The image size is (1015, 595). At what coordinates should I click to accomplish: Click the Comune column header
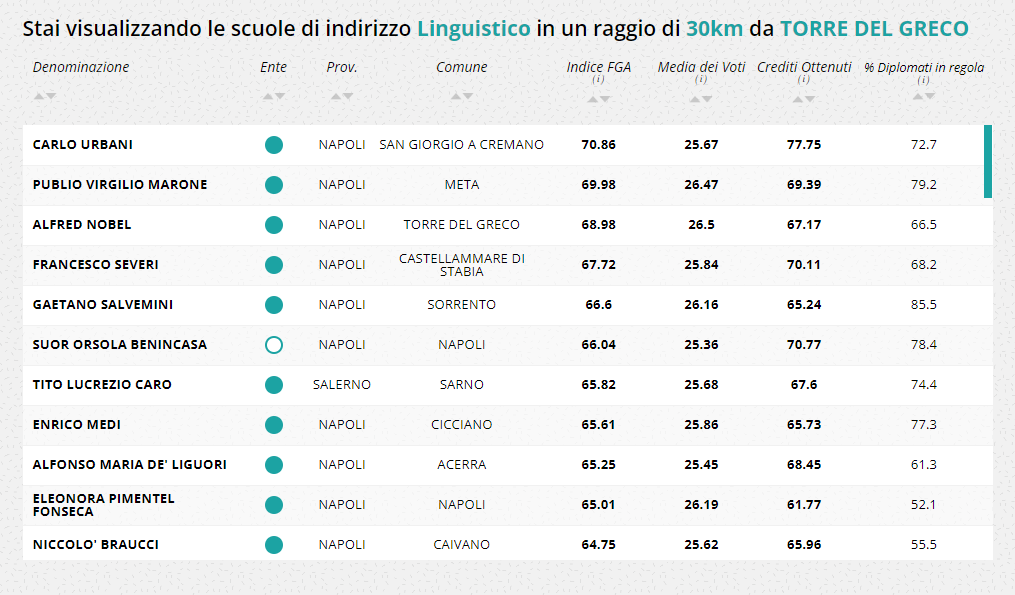[461, 67]
